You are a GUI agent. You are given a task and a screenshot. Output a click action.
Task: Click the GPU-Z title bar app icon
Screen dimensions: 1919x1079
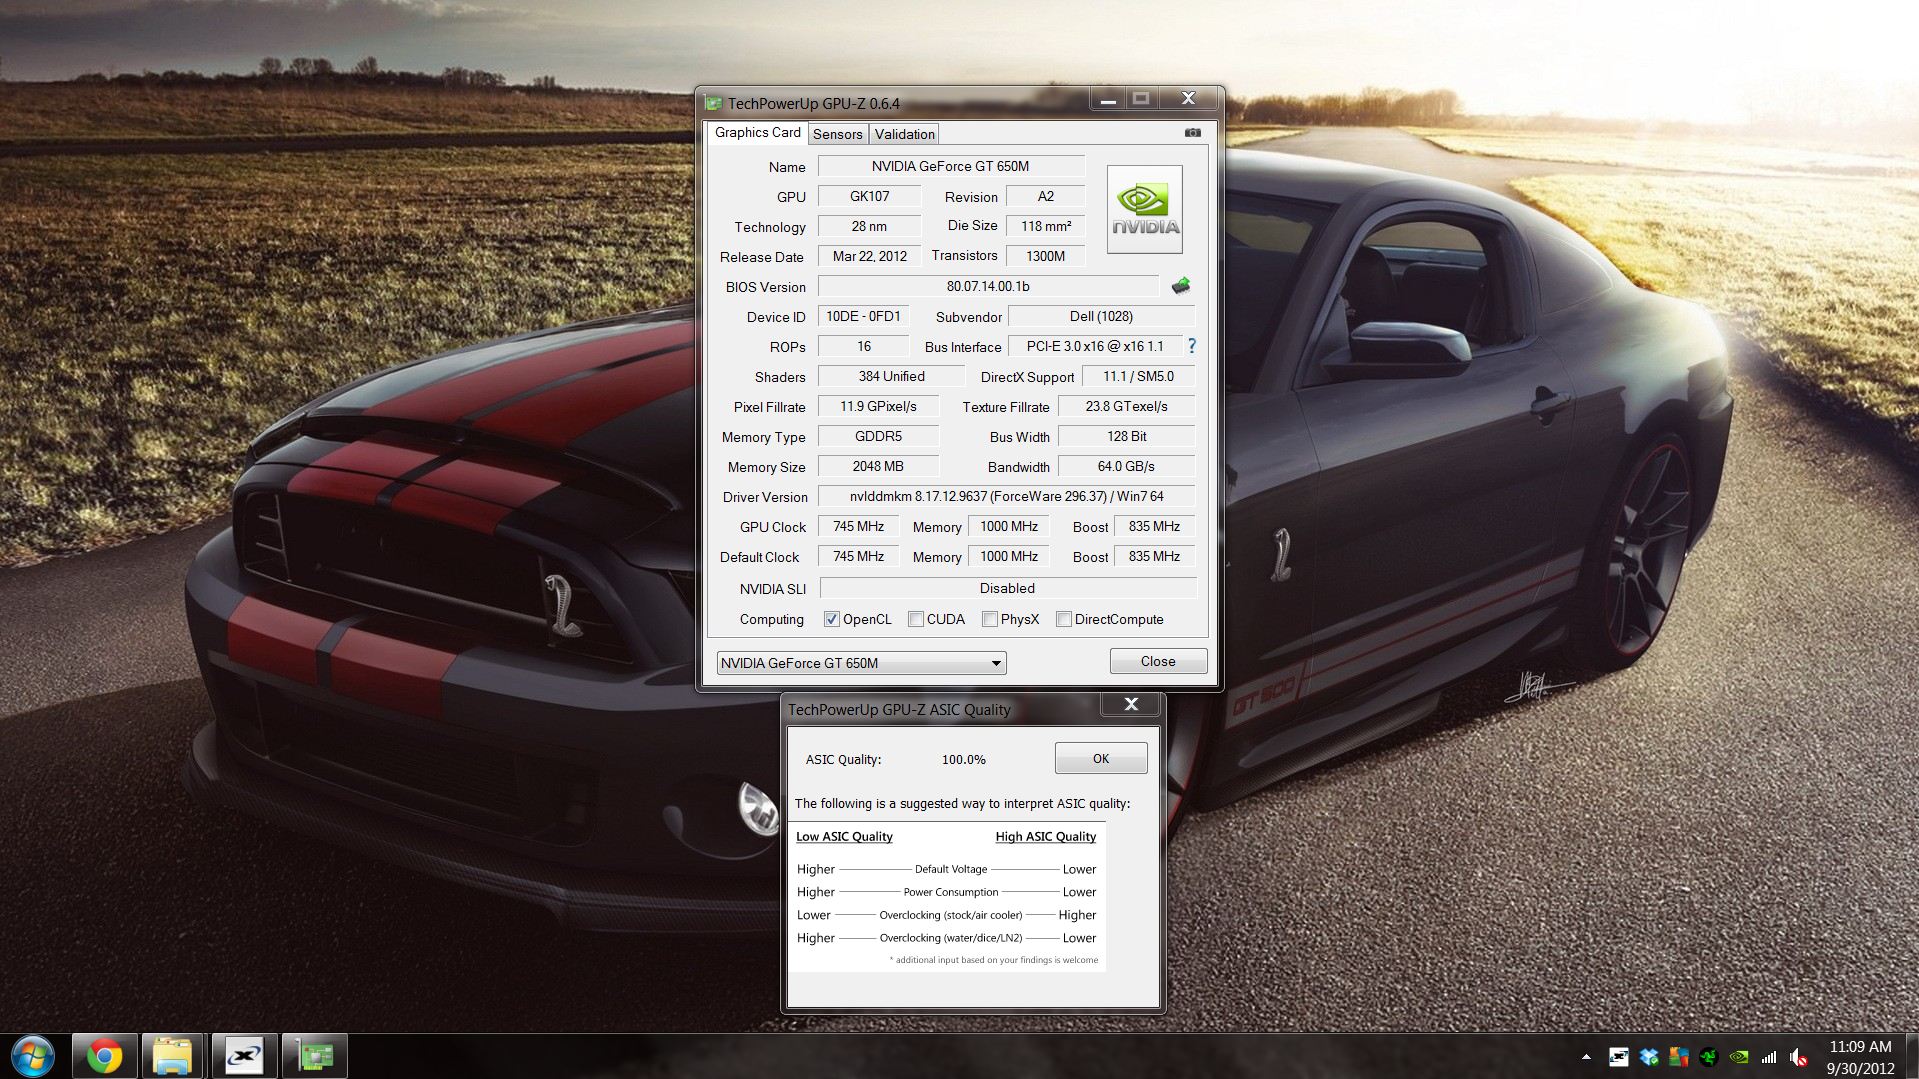tap(713, 103)
